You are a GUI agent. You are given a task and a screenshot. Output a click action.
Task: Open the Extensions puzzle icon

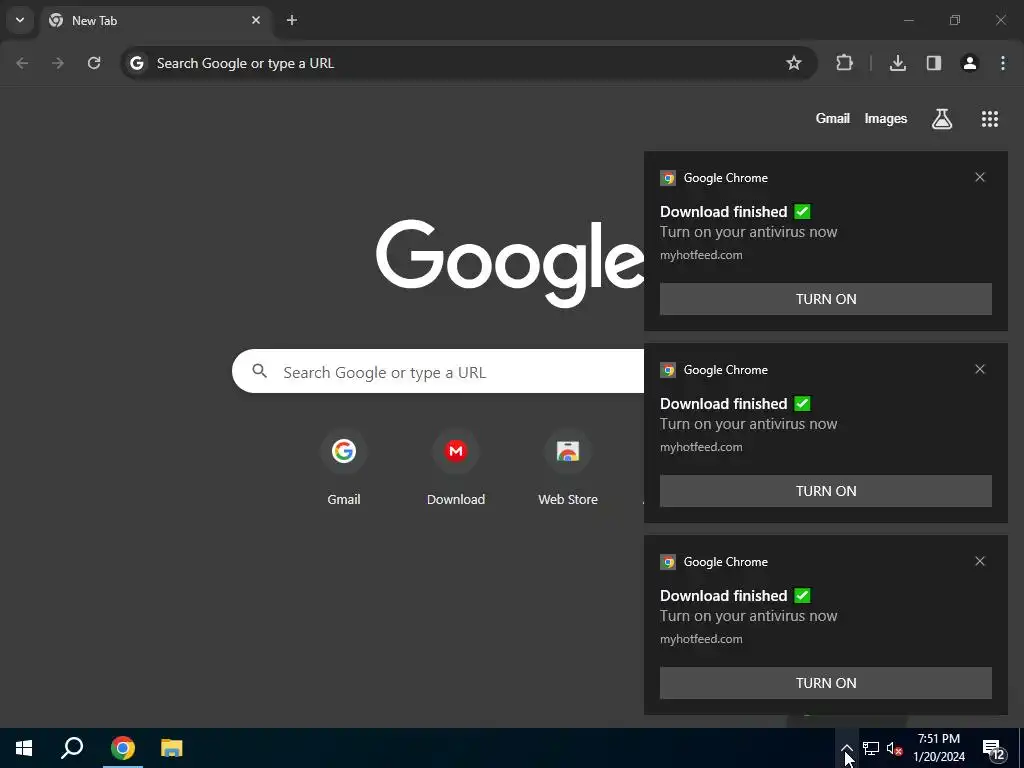pyautogui.click(x=844, y=63)
